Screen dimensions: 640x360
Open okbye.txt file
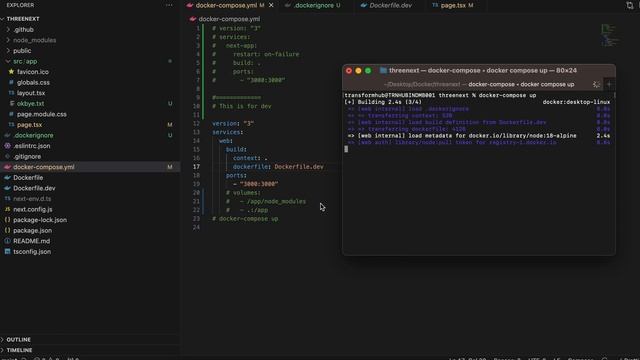pos(30,104)
